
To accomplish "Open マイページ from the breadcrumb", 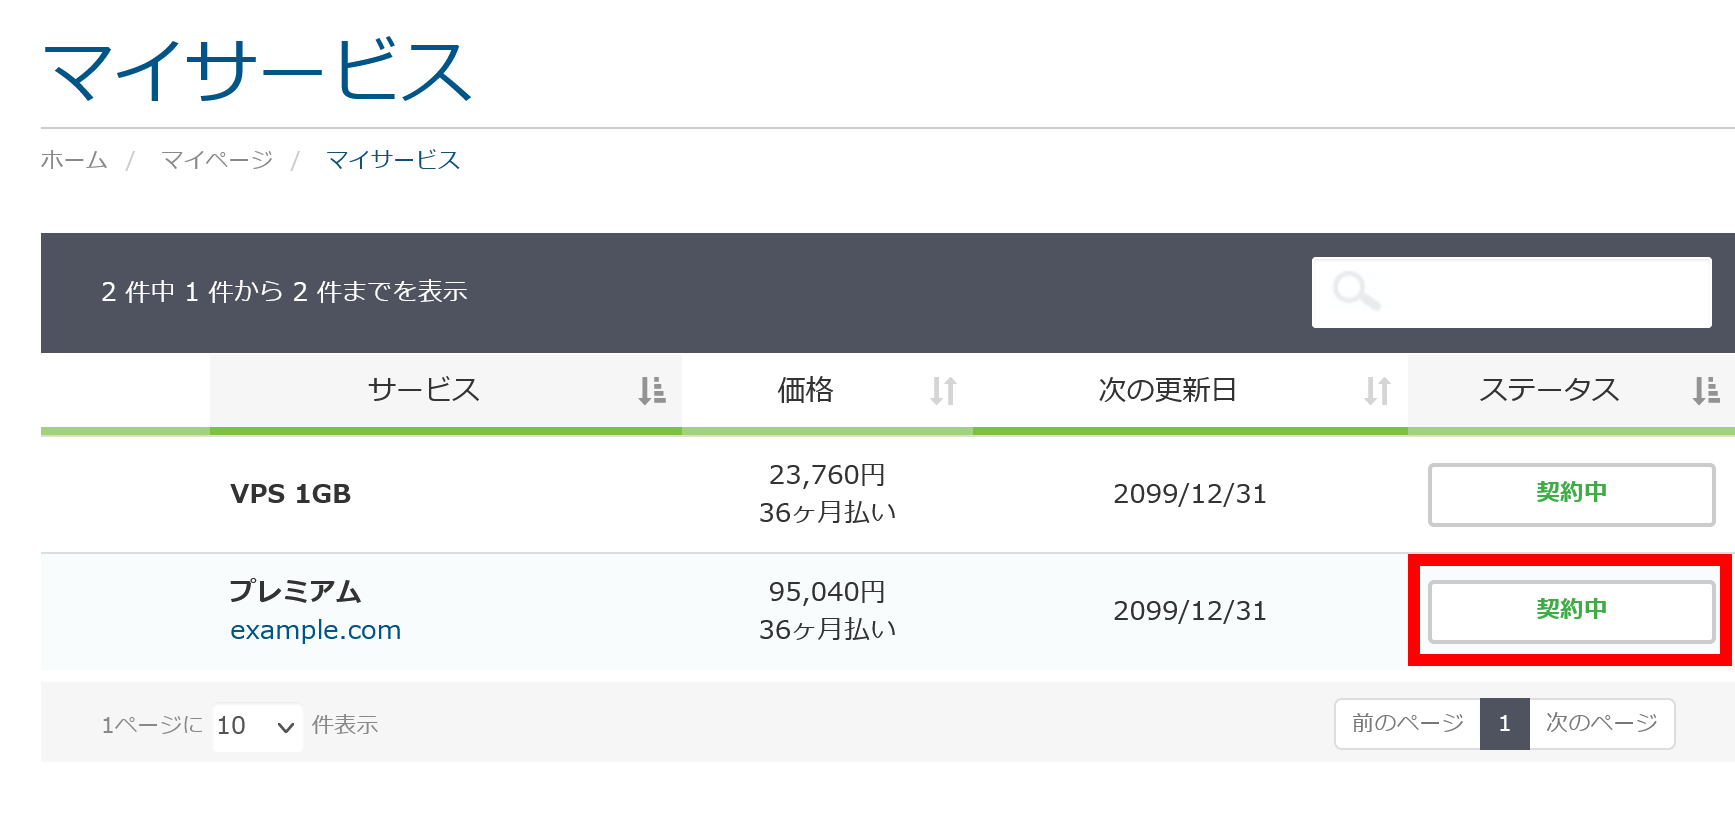I will pos(217,160).
